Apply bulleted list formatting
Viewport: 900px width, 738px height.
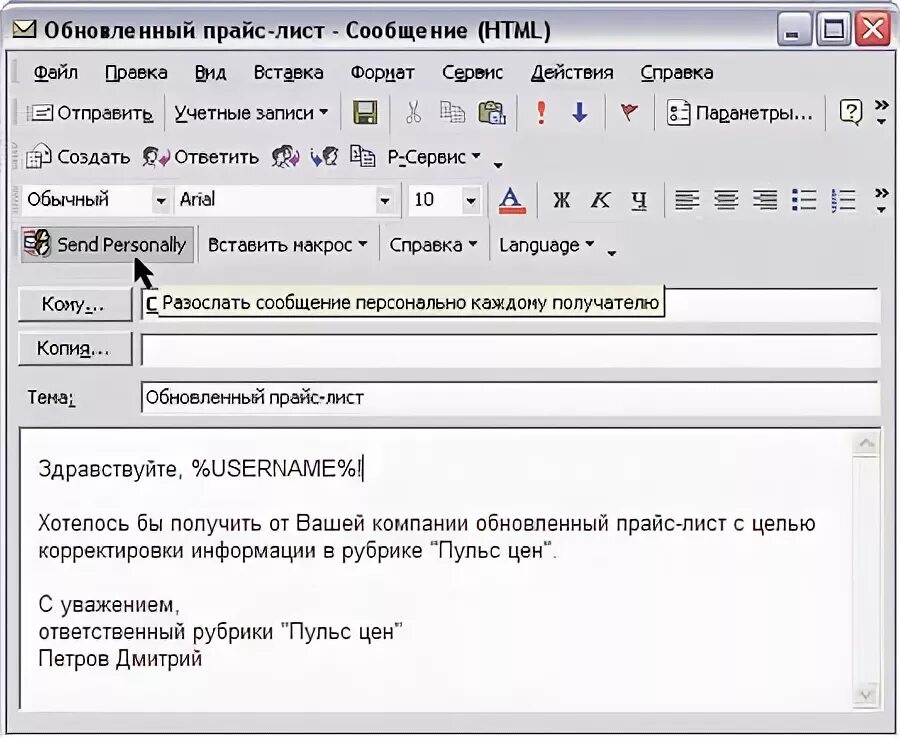click(x=804, y=200)
